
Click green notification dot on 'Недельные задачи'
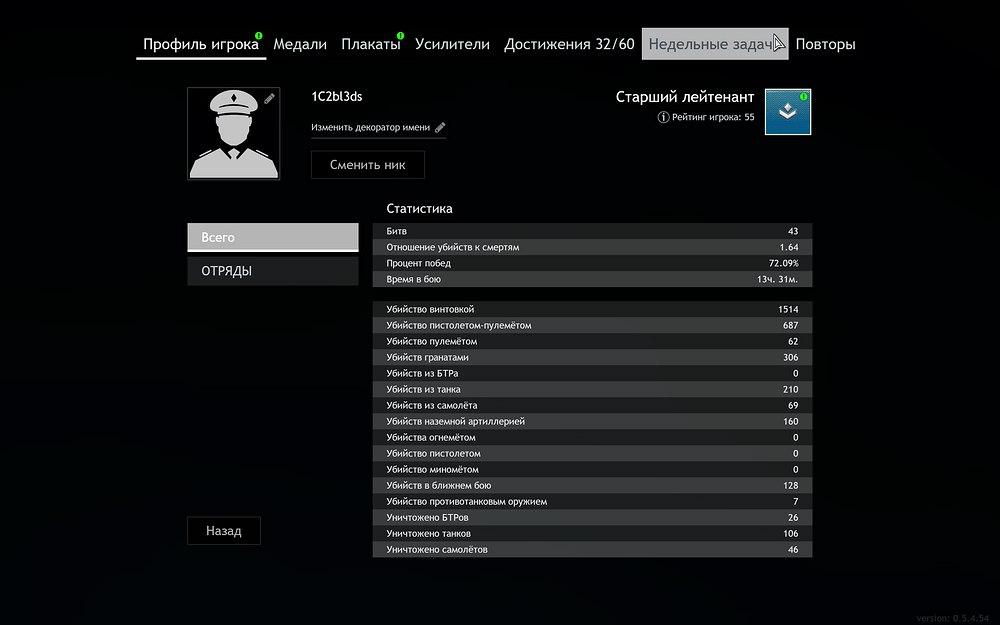(x=783, y=33)
